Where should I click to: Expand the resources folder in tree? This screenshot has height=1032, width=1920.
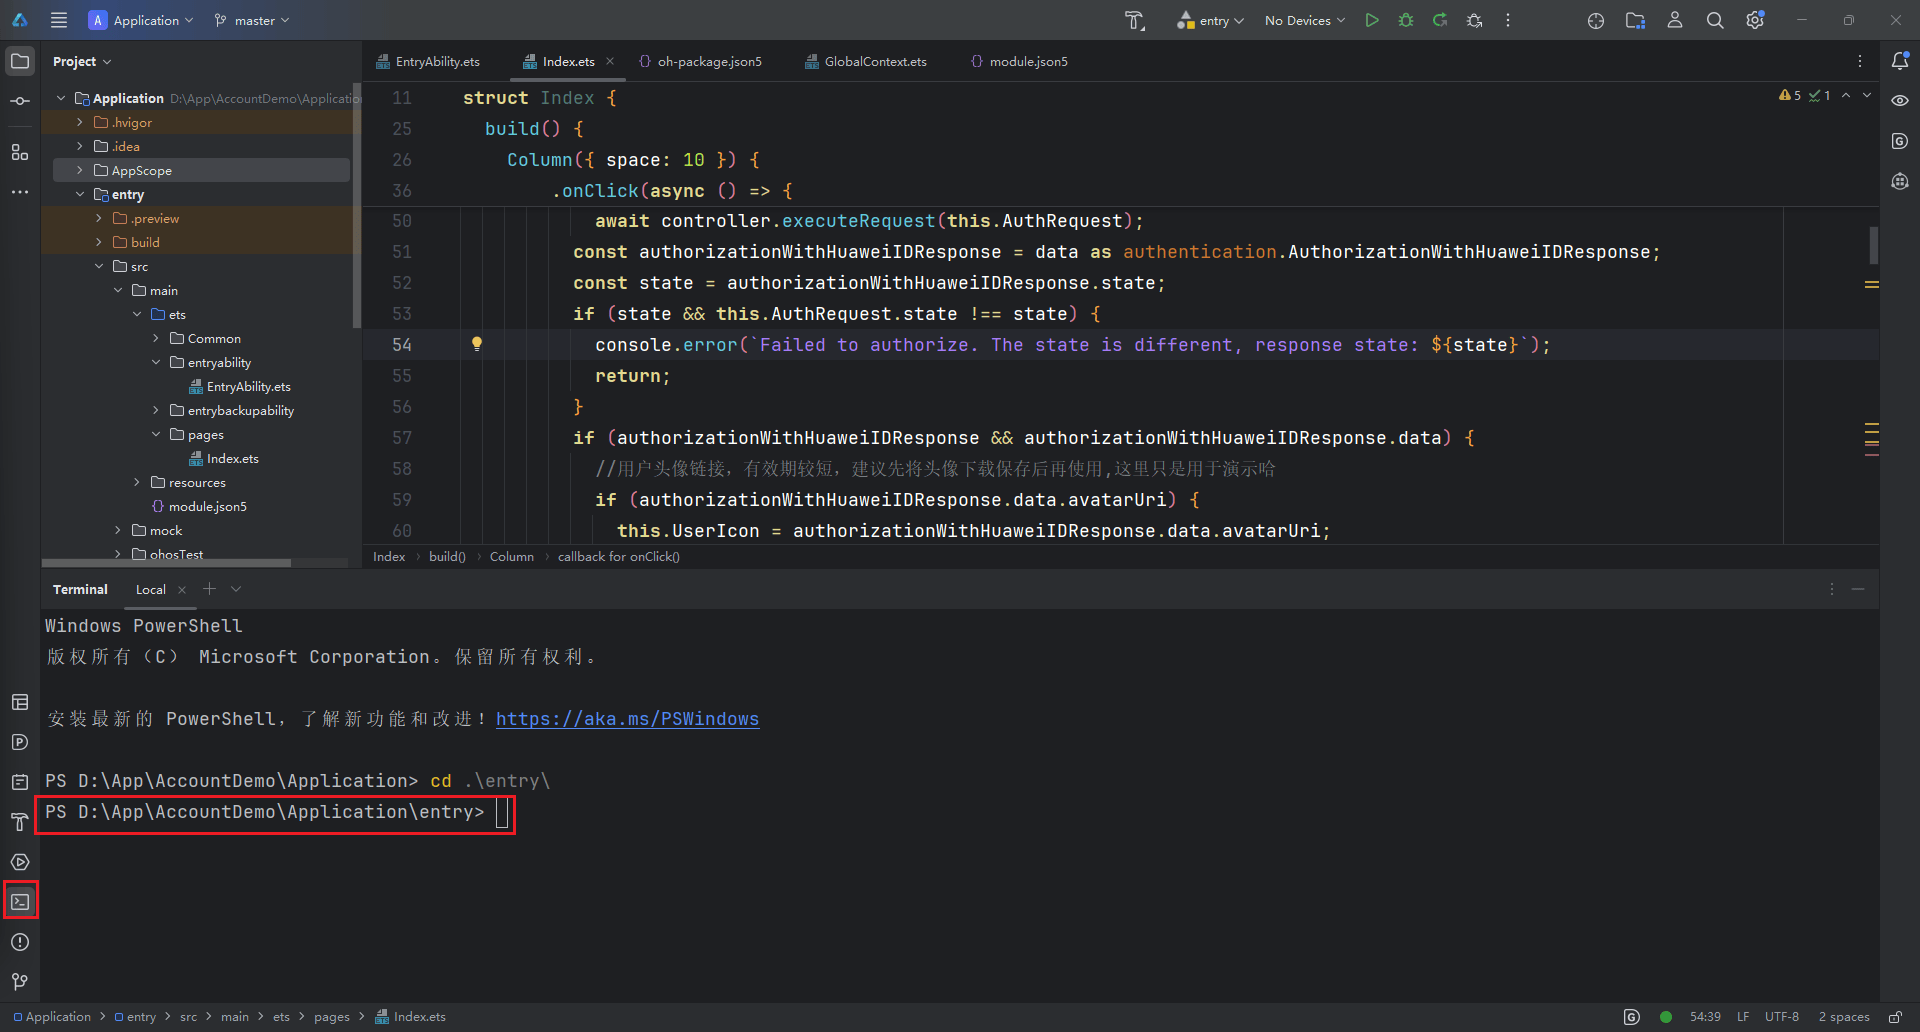(x=137, y=483)
